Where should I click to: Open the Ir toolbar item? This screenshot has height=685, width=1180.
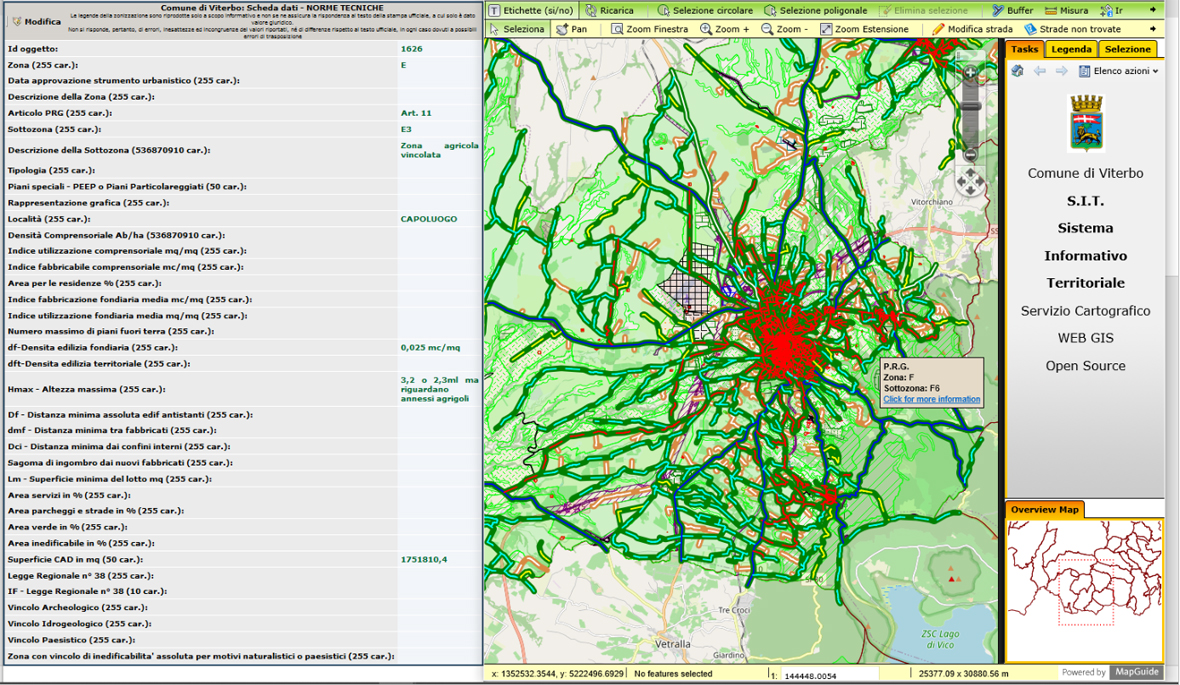pyautogui.click(x=1112, y=11)
